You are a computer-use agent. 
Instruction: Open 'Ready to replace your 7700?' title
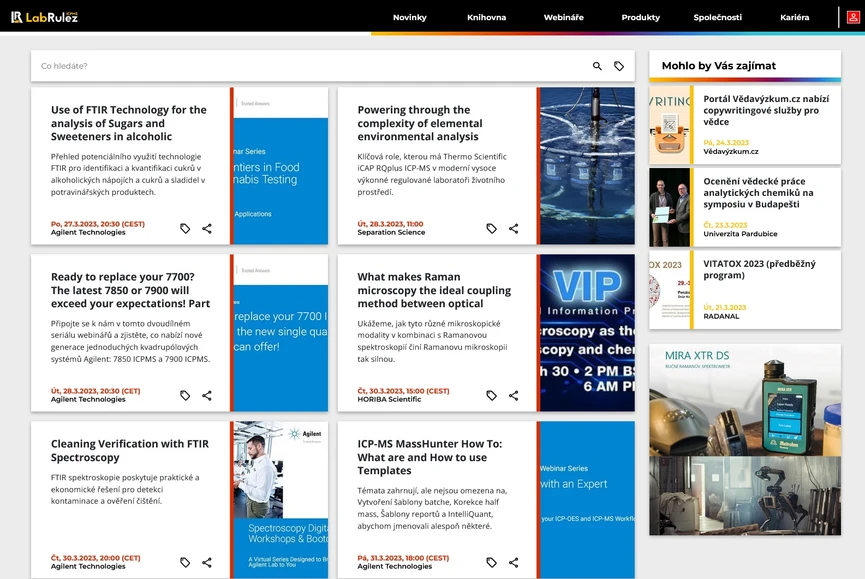(130, 290)
